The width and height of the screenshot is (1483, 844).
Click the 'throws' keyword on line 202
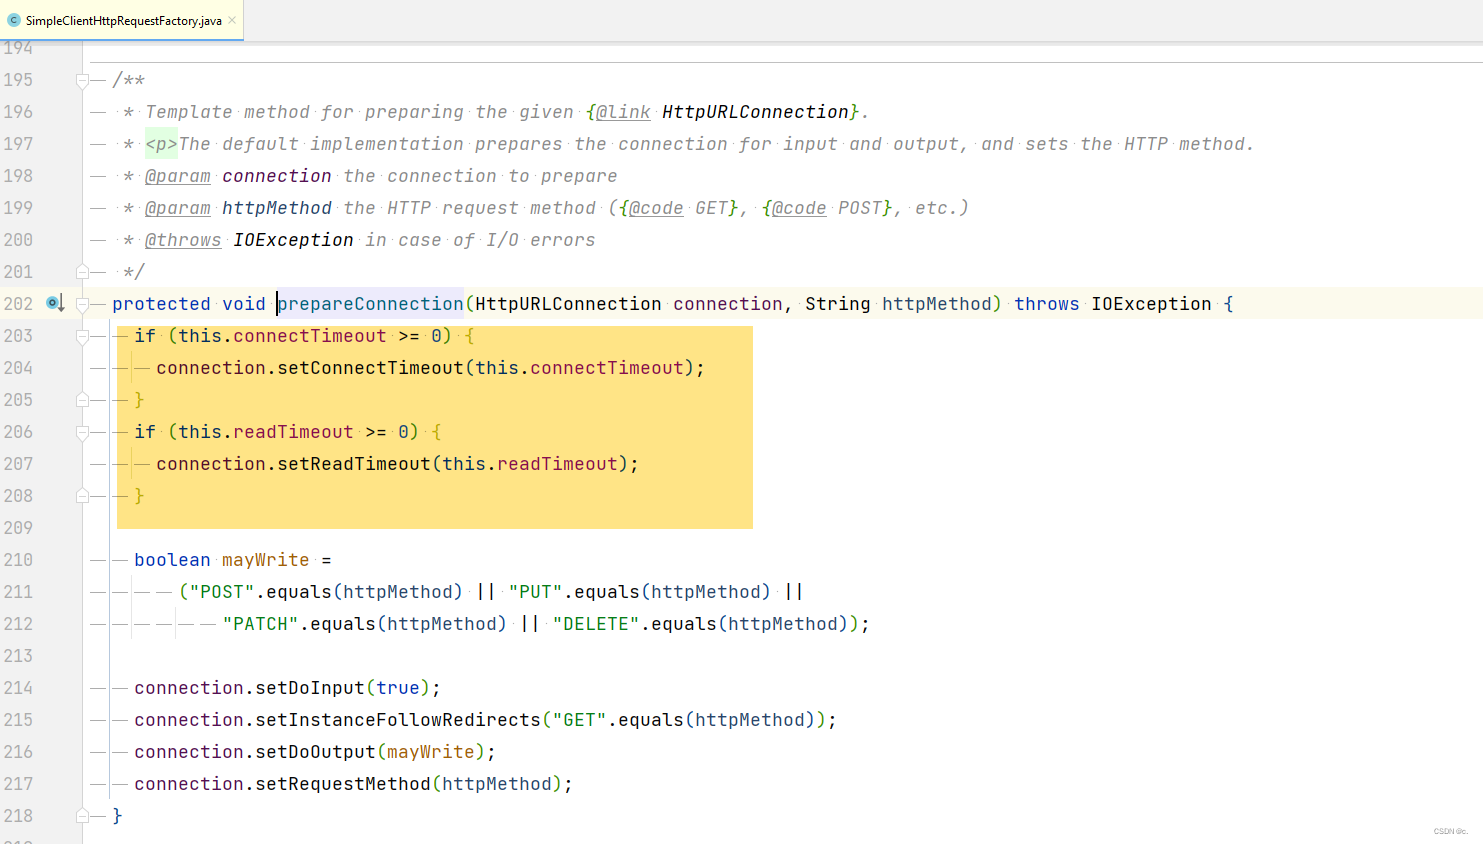(x=1047, y=304)
